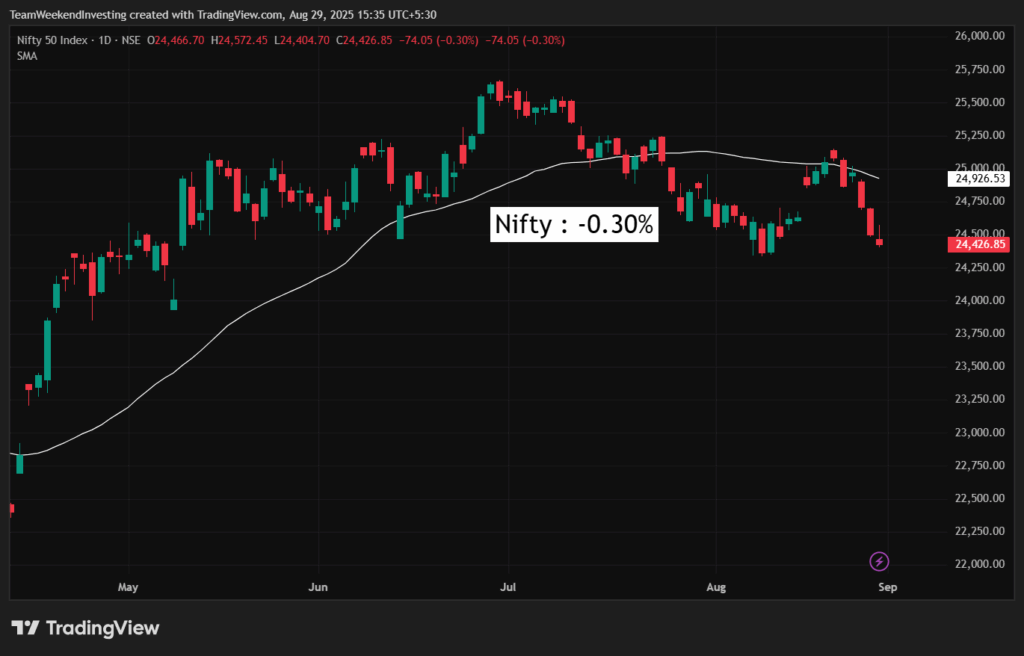Click the 23,000.00 price axis label
The height and width of the screenshot is (656, 1024).
point(980,433)
